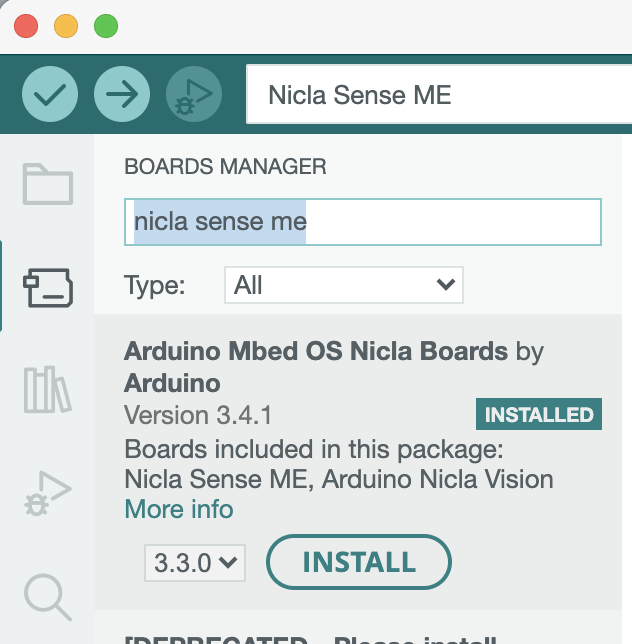Click the INSTALL button
Viewport: 632px width, 644px height.
(358, 562)
